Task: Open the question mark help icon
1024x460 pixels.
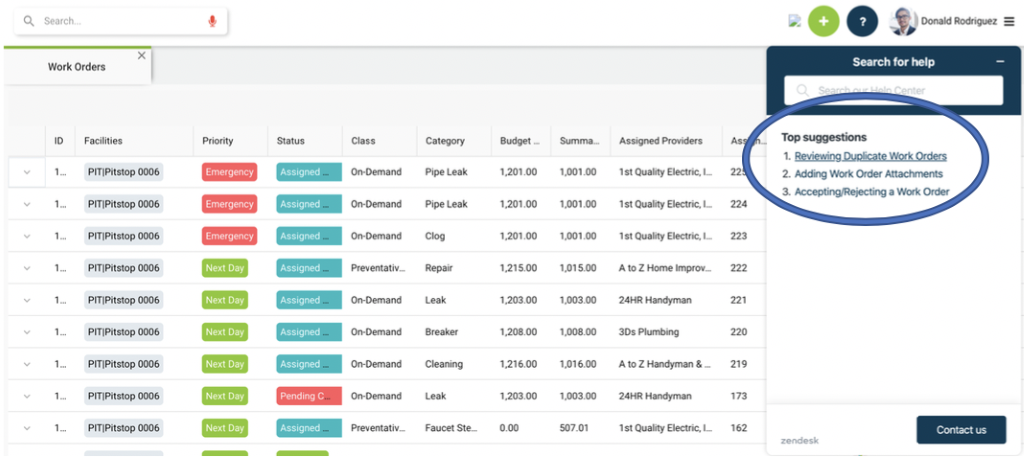Action: click(862, 21)
